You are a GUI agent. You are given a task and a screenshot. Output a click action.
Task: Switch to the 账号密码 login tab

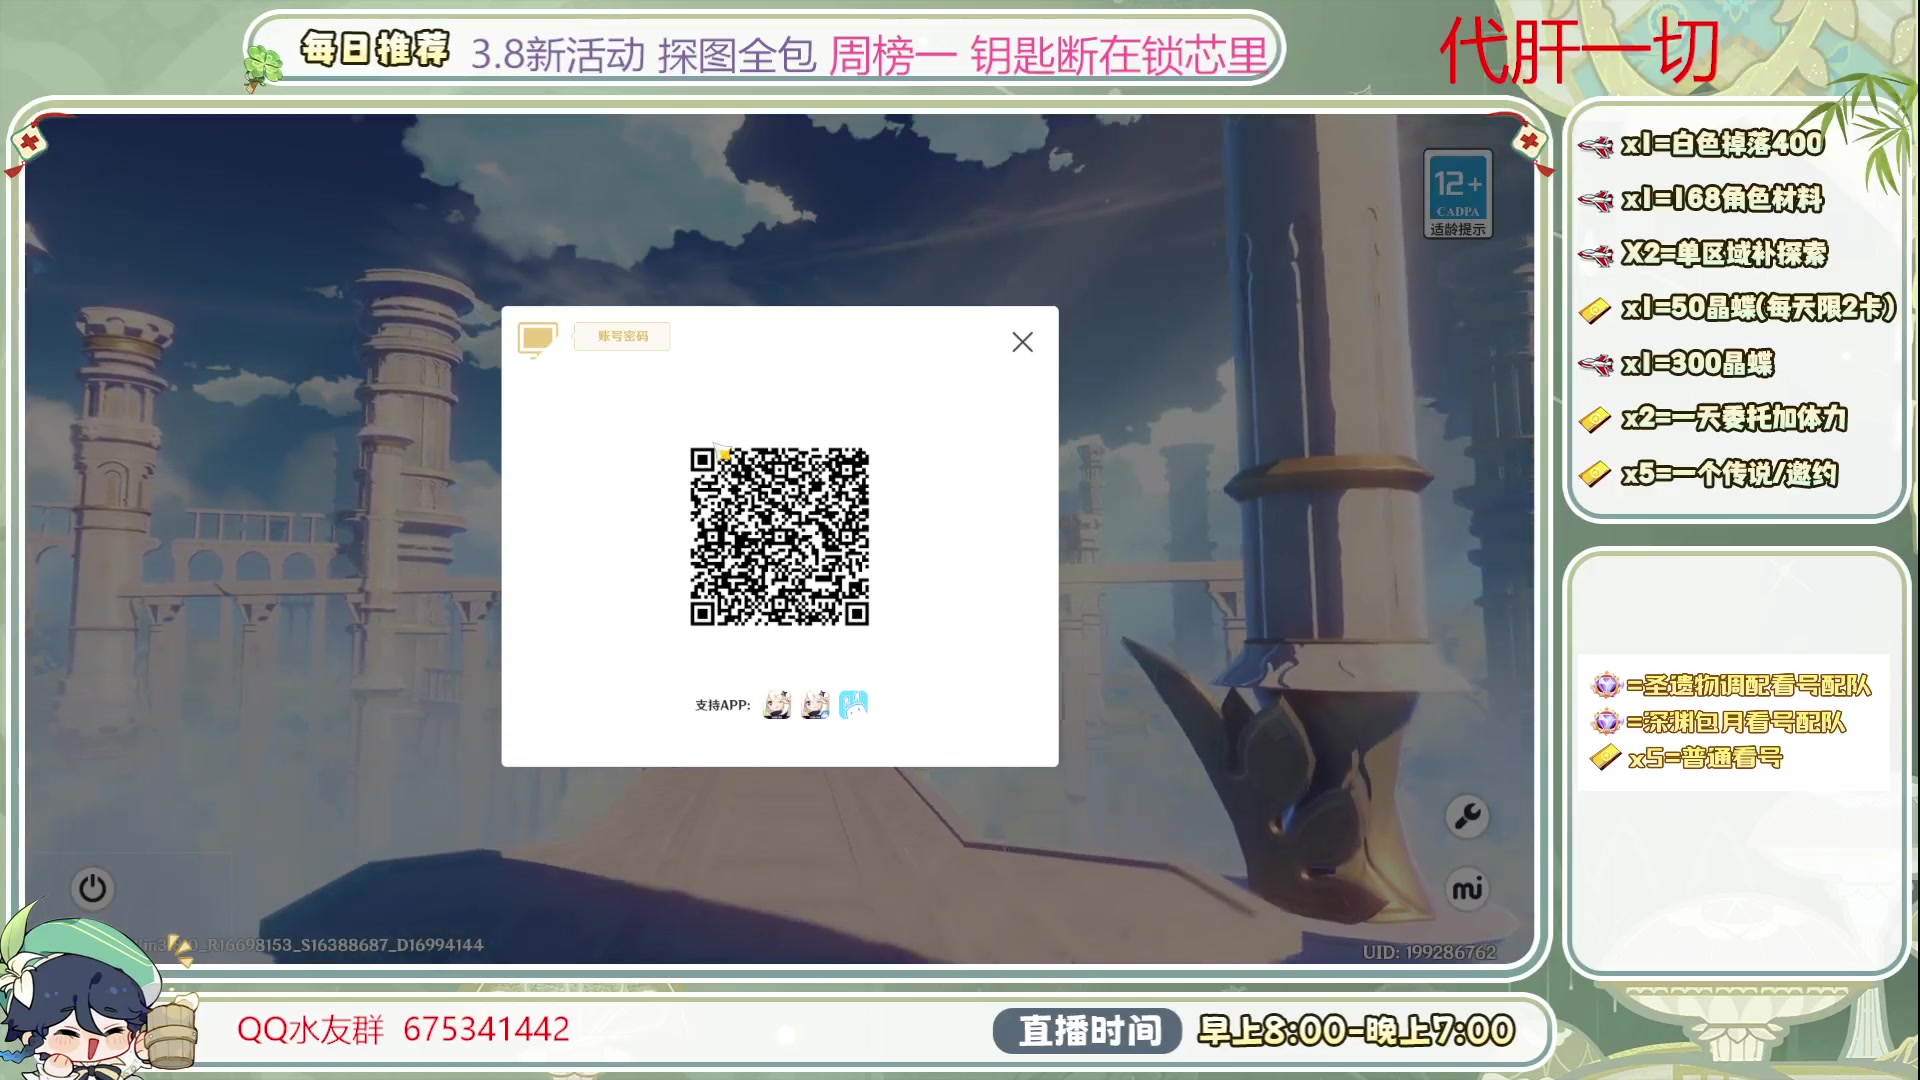click(621, 337)
